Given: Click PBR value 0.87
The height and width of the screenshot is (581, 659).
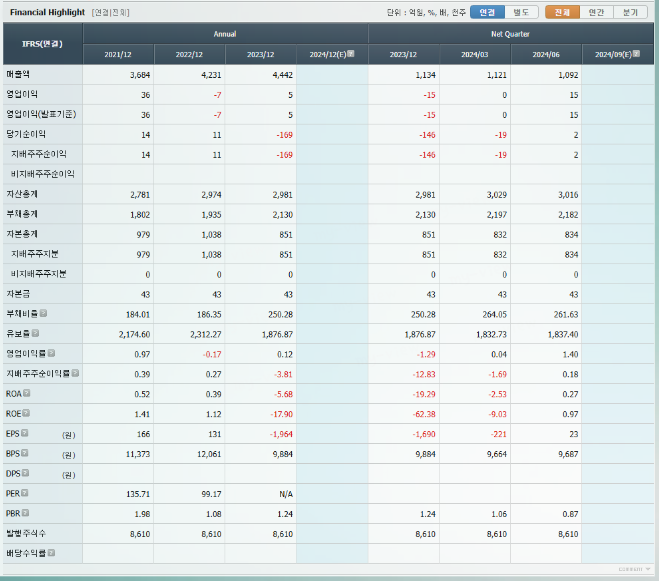Looking at the screenshot, I should tap(570, 514).
